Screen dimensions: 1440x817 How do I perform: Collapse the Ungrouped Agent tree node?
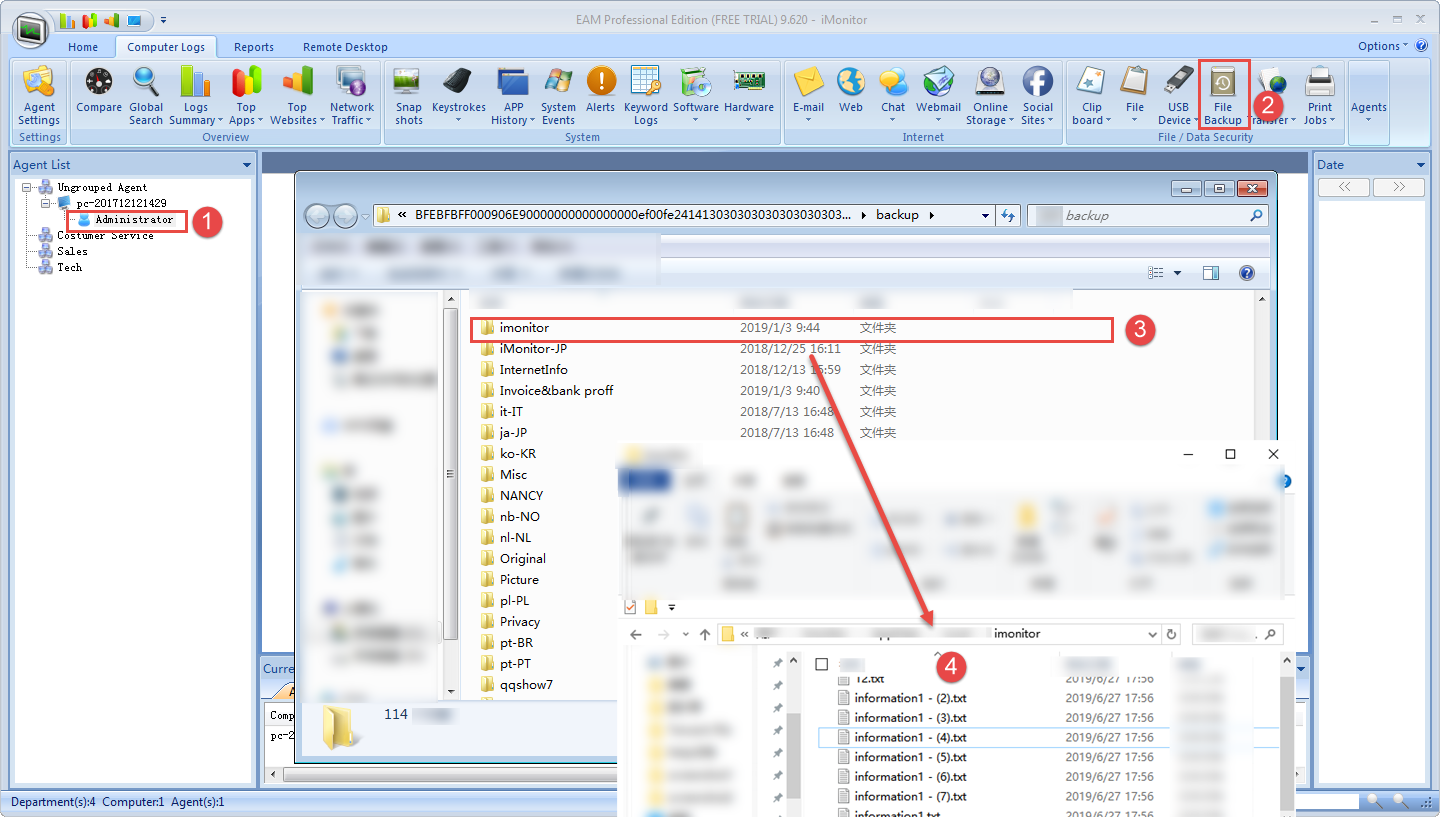pyautogui.click(x=26, y=187)
